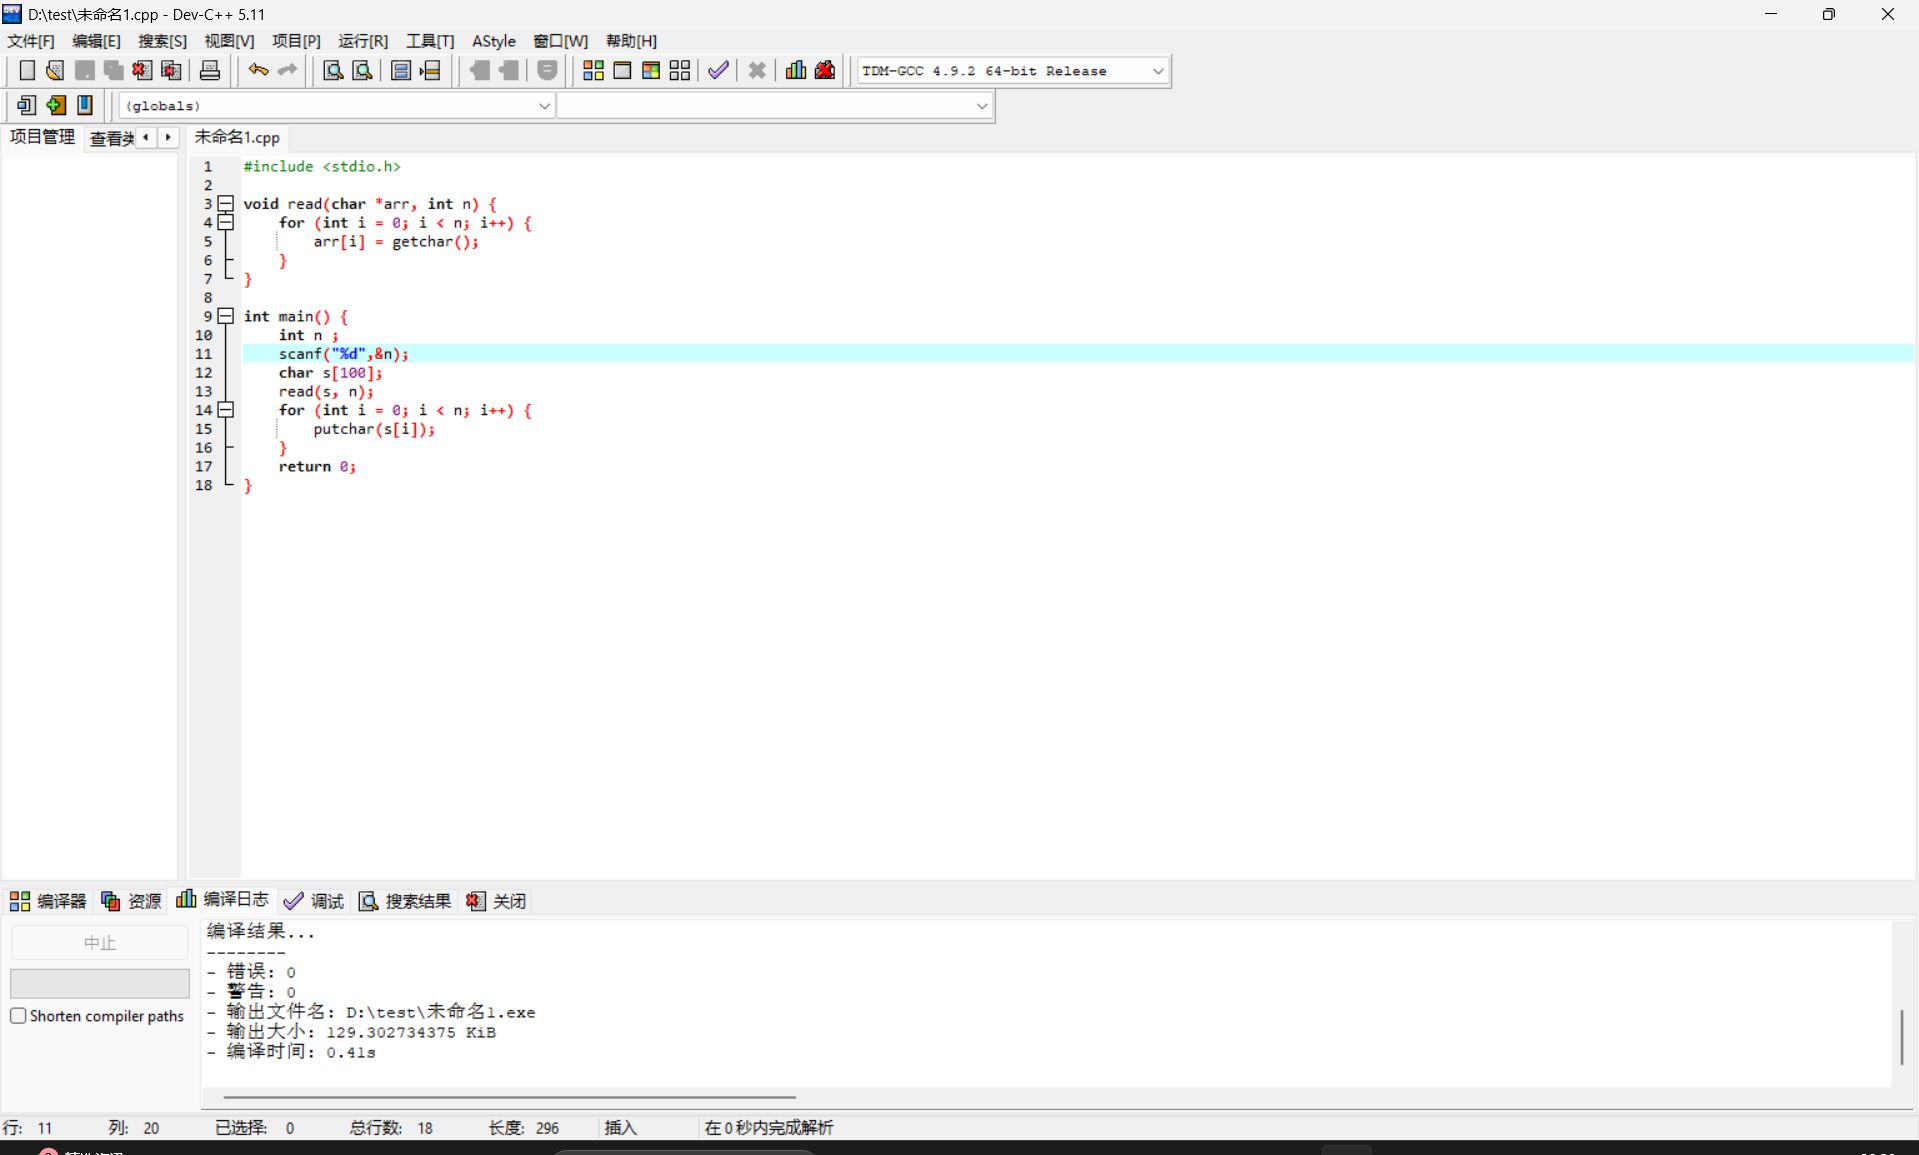Click the left tab-scroll arrow in sidebar
The width and height of the screenshot is (1919, 1155).
pos(147,137)
